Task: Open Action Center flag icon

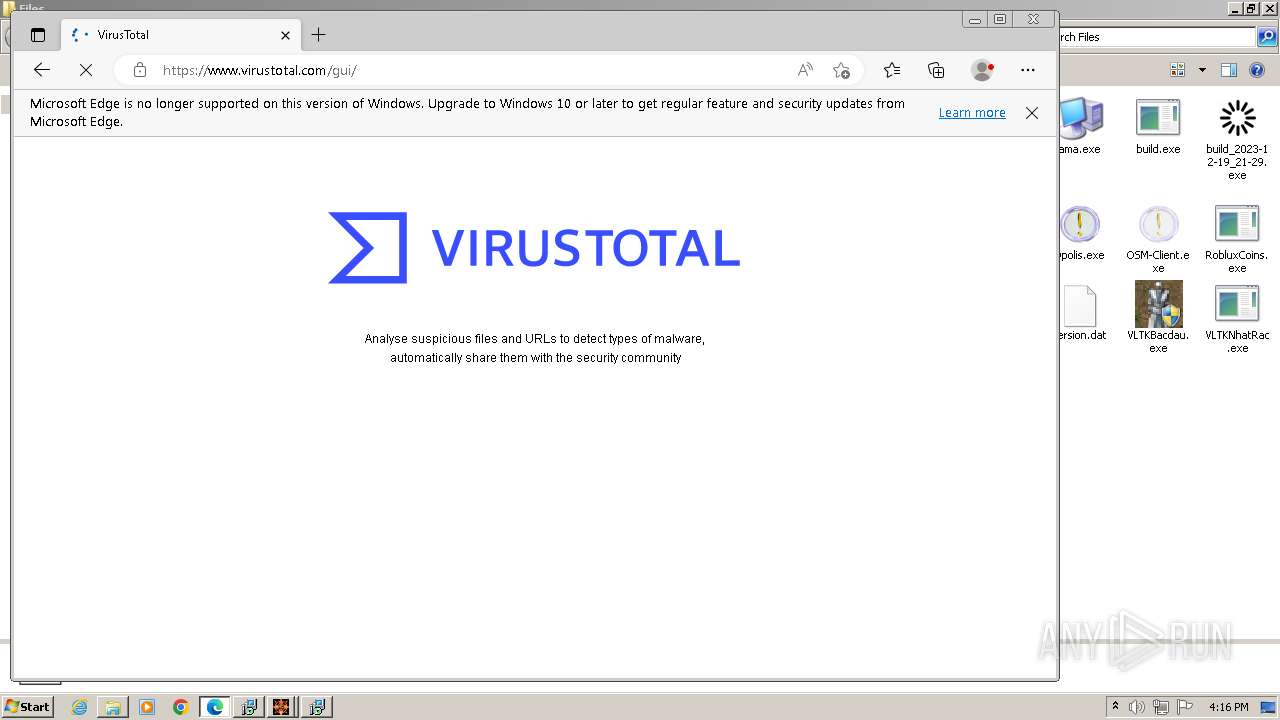Action: tap(1185, 707)
